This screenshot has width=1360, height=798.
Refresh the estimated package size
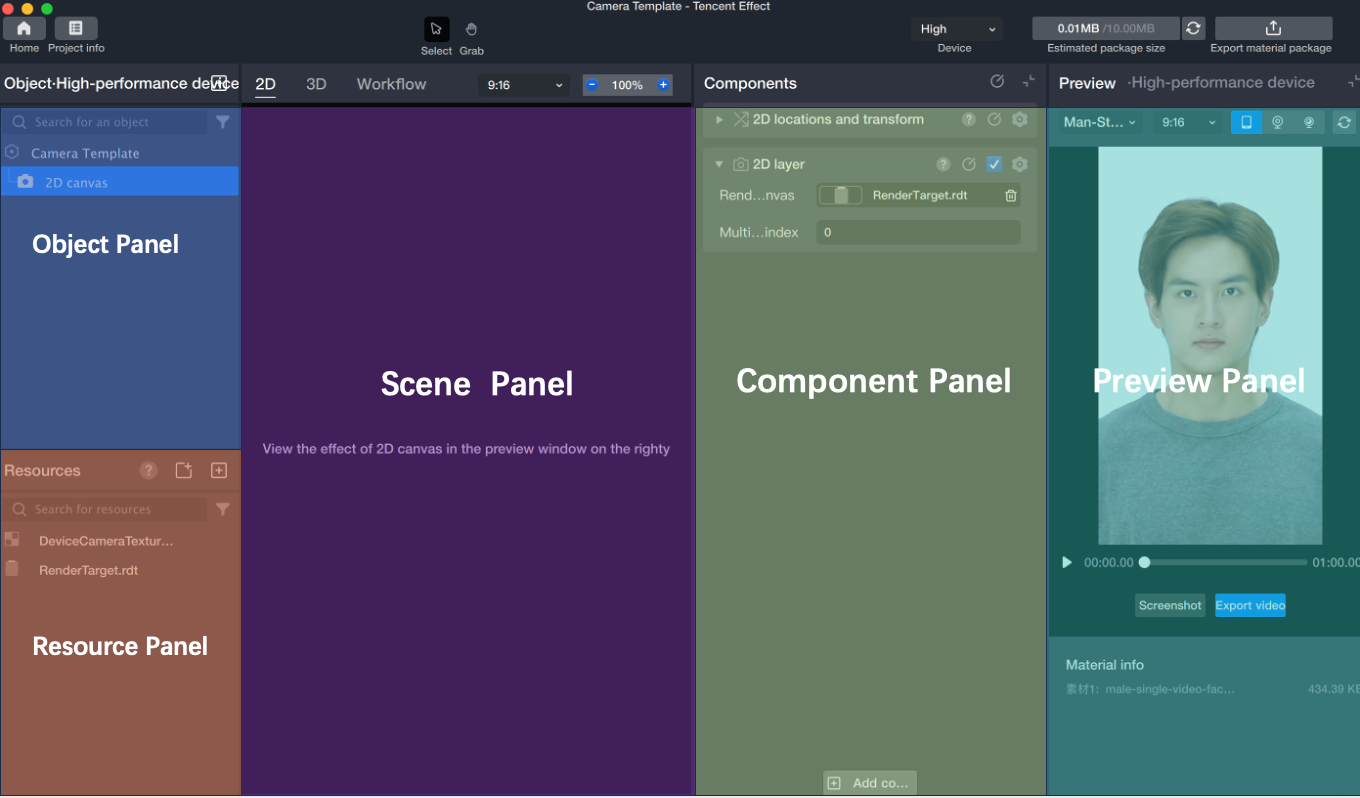point(1193,28)
